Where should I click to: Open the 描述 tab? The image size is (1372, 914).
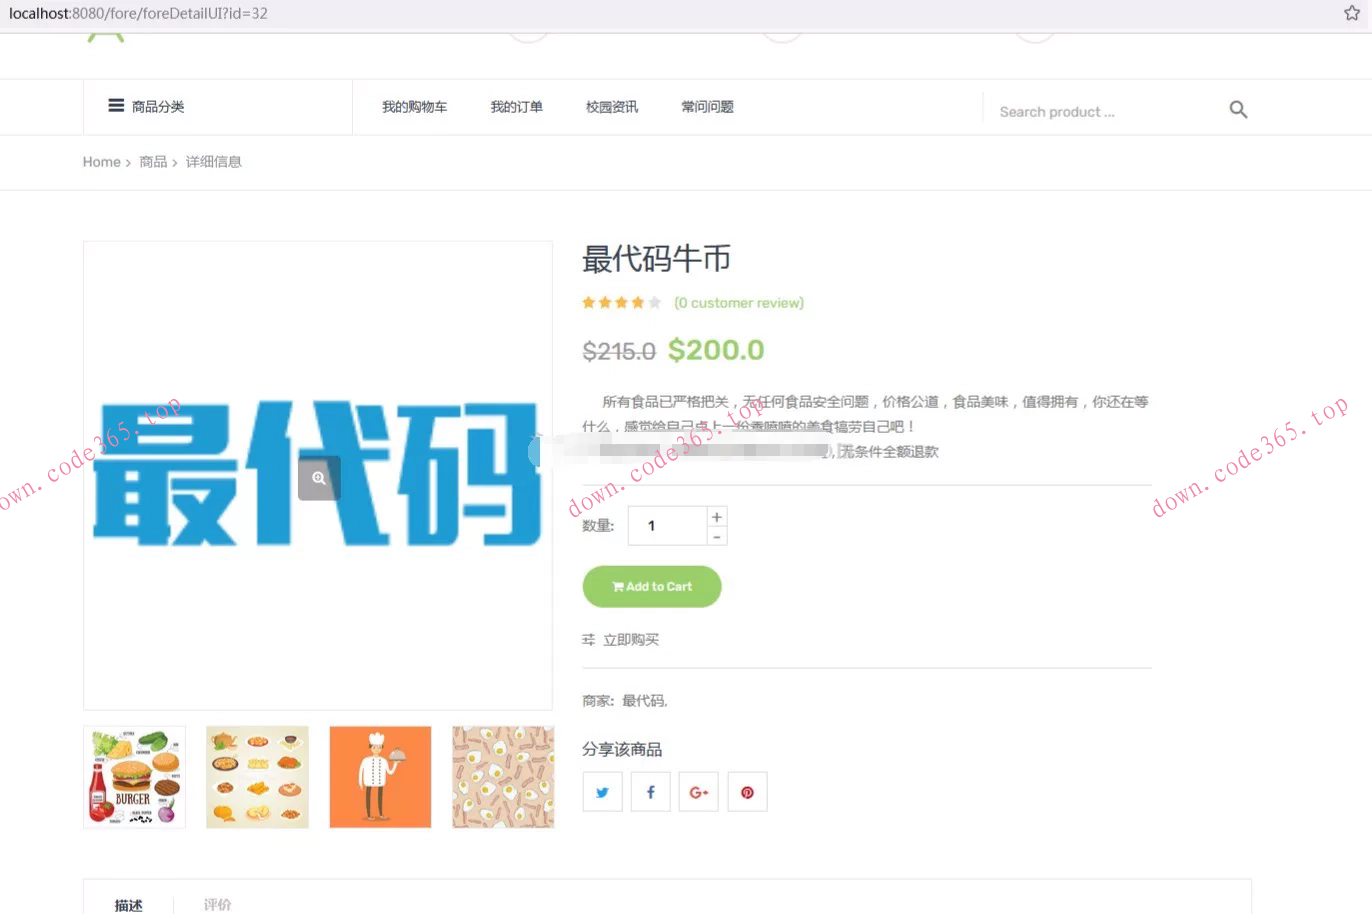point(128,904)
